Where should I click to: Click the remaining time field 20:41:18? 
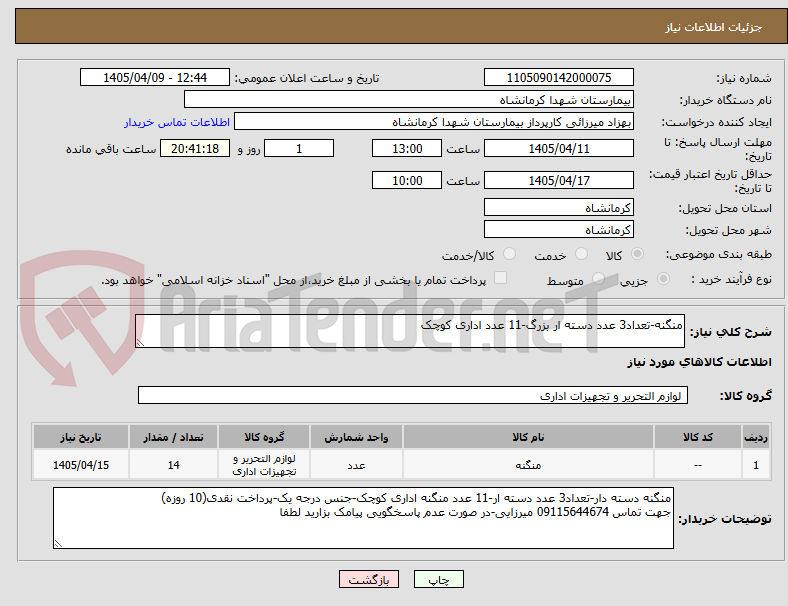coord(195,148)
